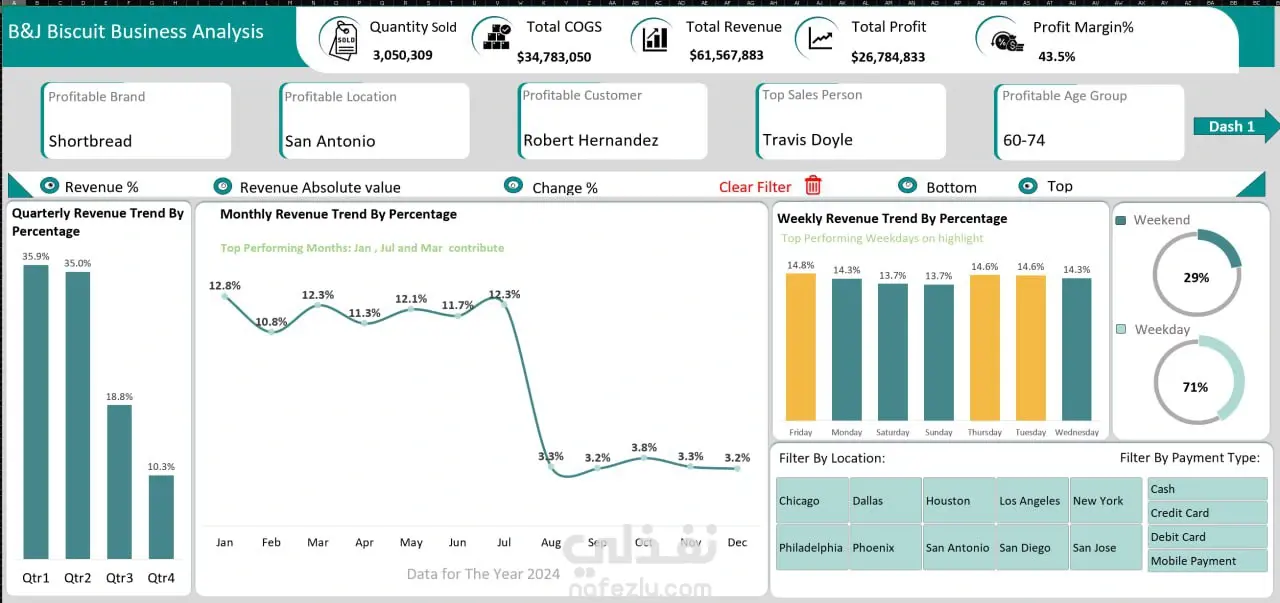Click the Sunday bar in weekly chart
1280x603 pixels.
point(939,353)
